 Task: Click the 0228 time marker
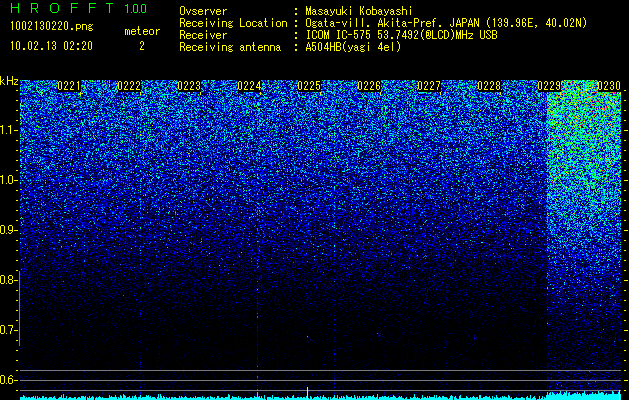(x=489, y=86)
